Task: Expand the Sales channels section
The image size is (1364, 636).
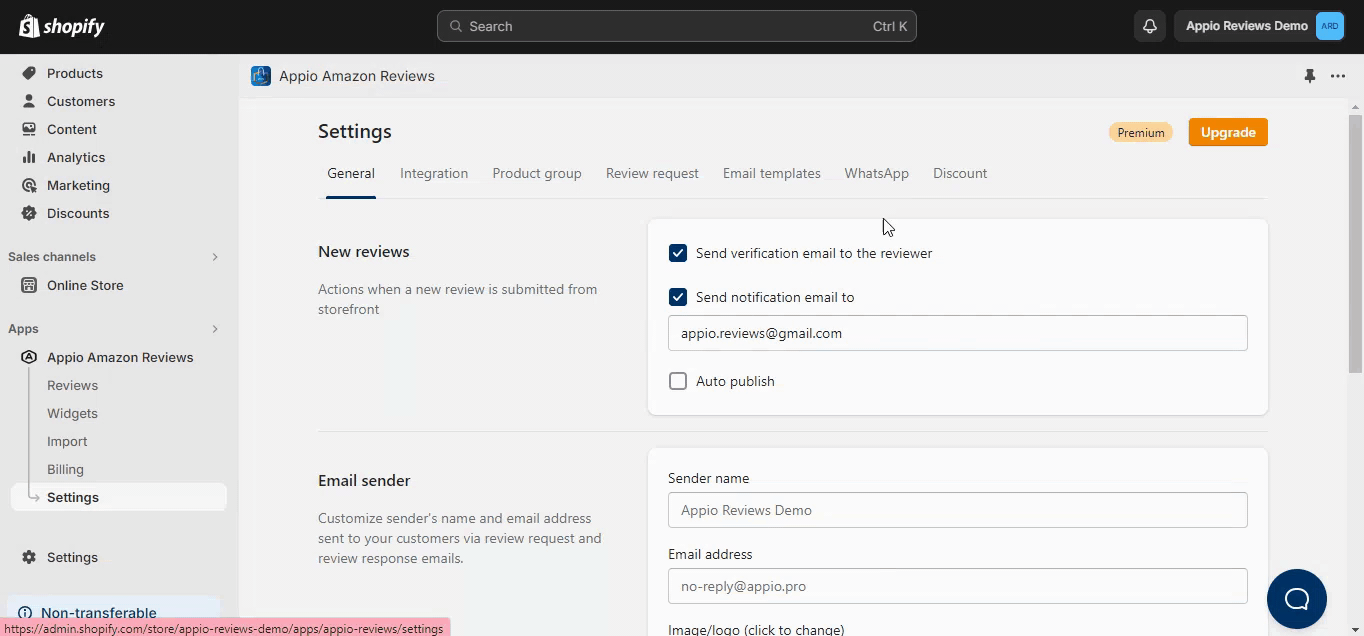Action: [x=215, y=257]
